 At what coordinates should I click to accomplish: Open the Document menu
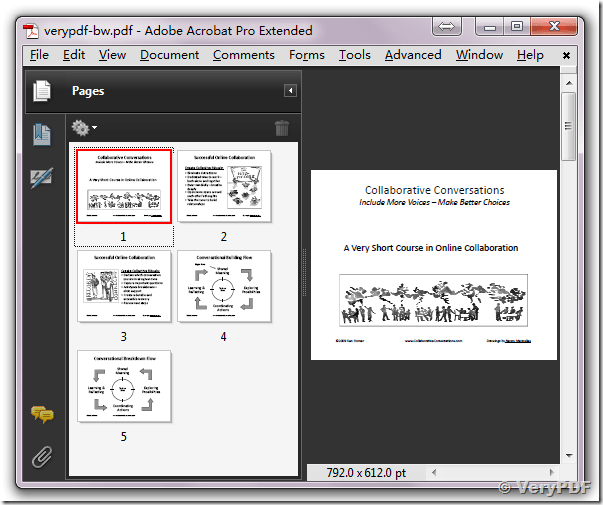tap(169, 55)
